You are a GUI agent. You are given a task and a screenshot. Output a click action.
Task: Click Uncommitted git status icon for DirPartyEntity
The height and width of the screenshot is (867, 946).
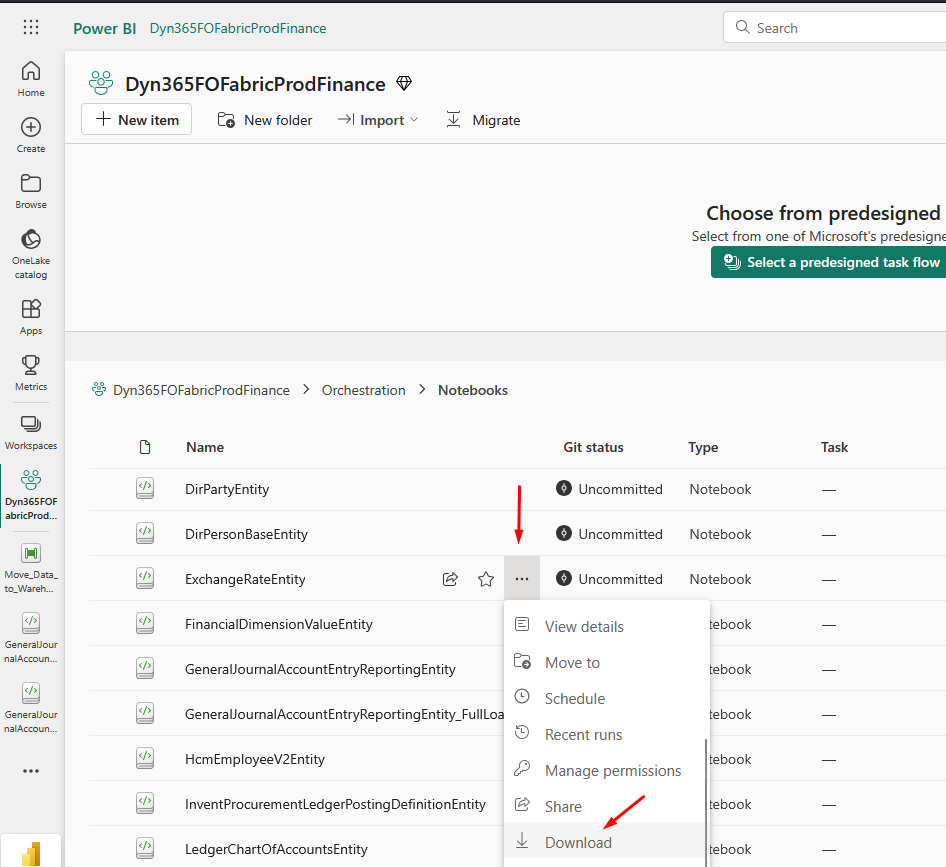click(563, 488)
